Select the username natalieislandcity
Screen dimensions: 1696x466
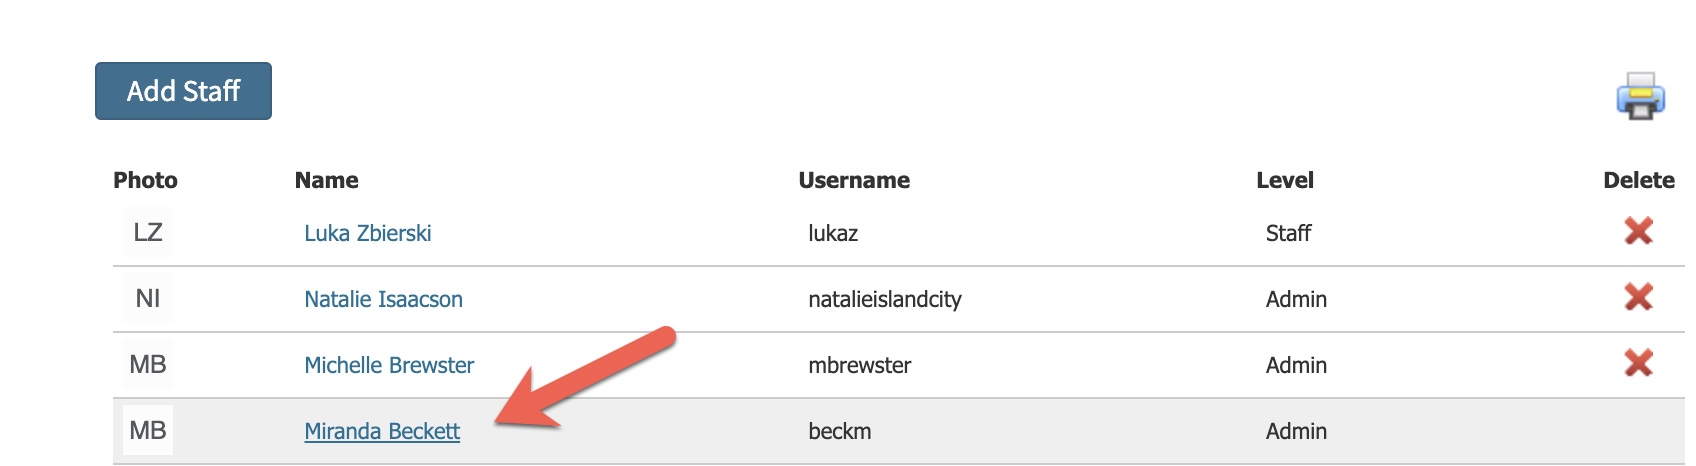click(x=885, y=299)
